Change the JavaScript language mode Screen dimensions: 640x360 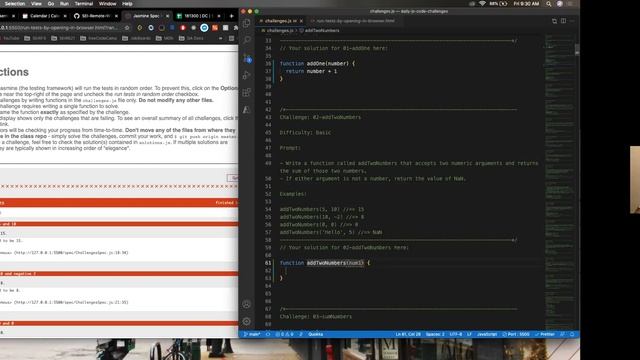[x=487, y=334]
